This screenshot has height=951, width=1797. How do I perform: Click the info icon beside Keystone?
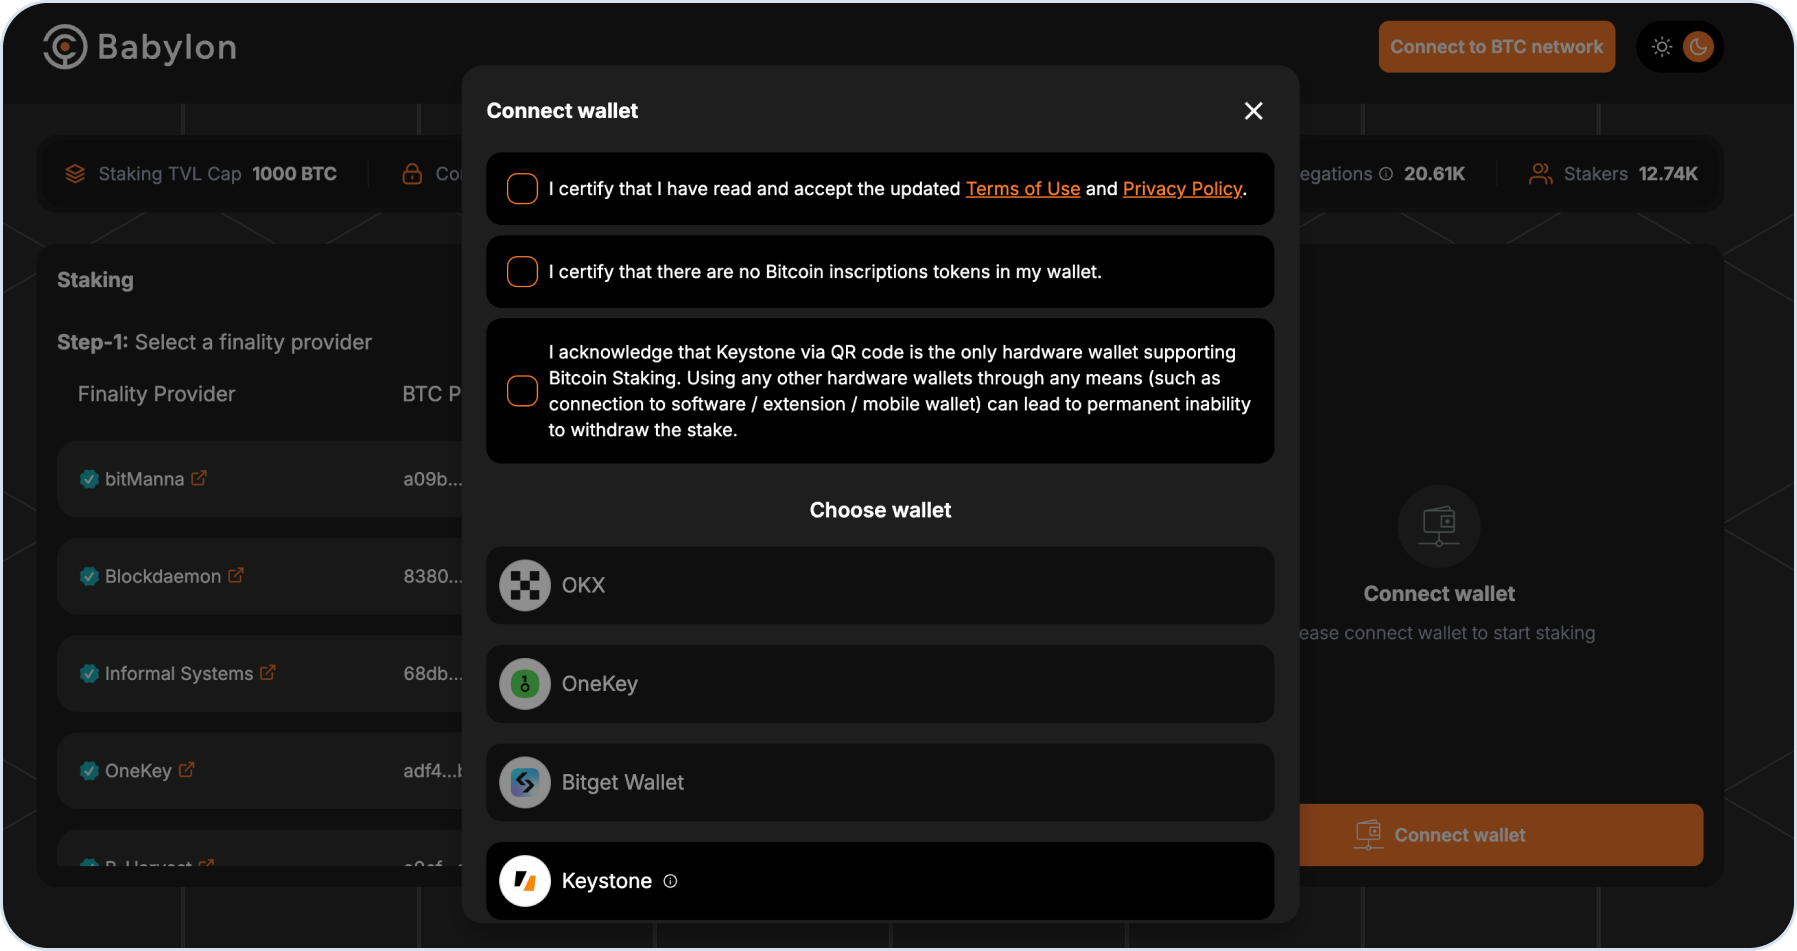(670, 881)
